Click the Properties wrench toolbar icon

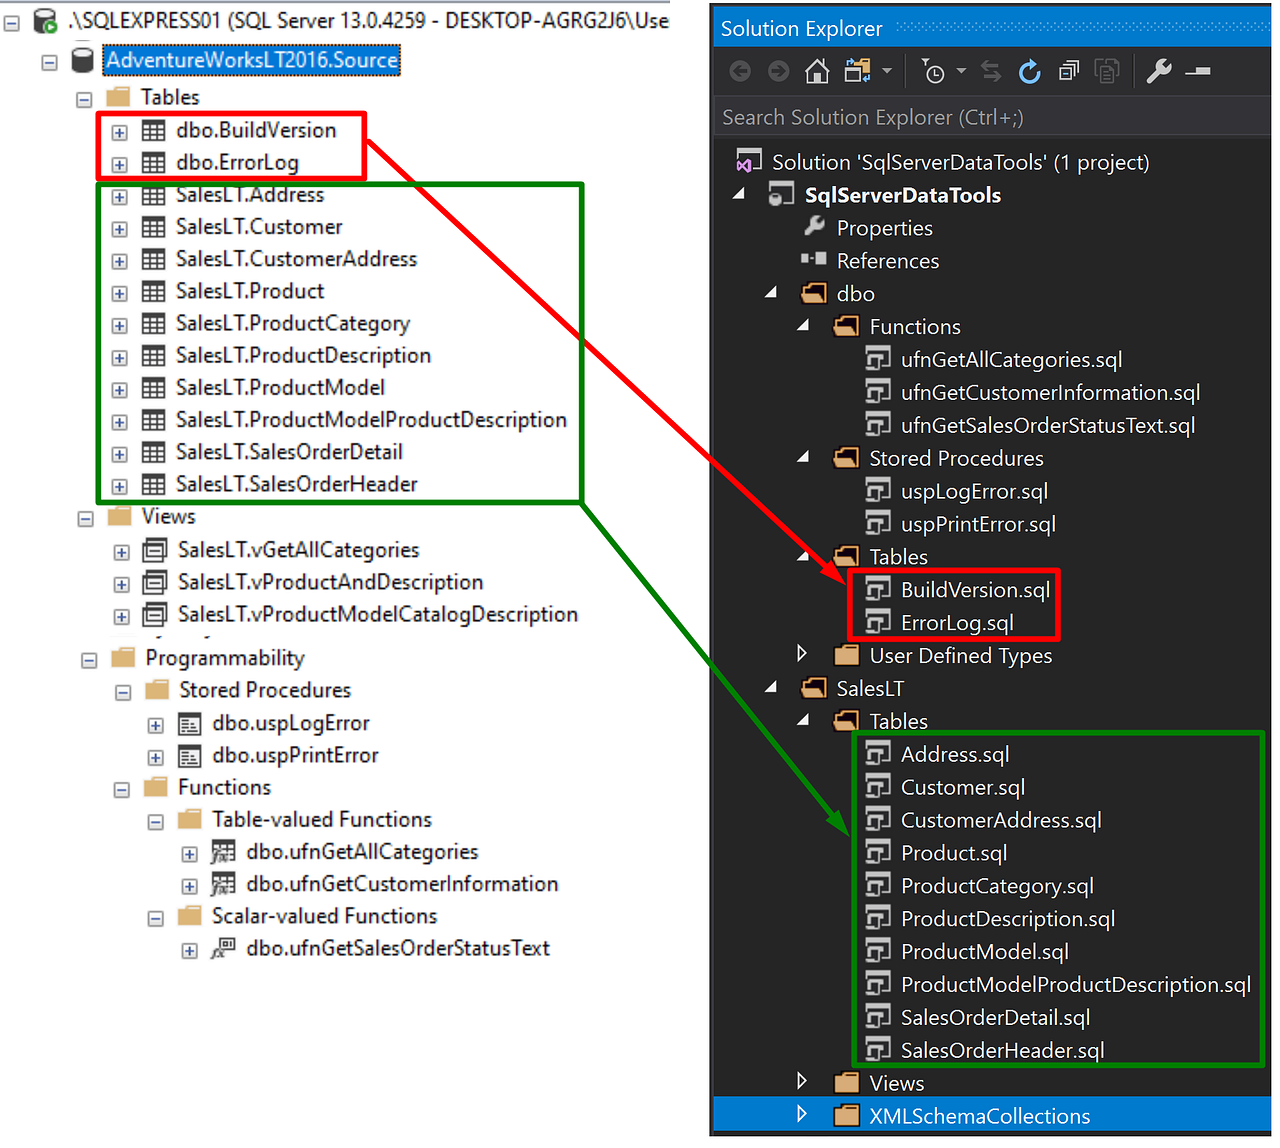click(1158, 71)
